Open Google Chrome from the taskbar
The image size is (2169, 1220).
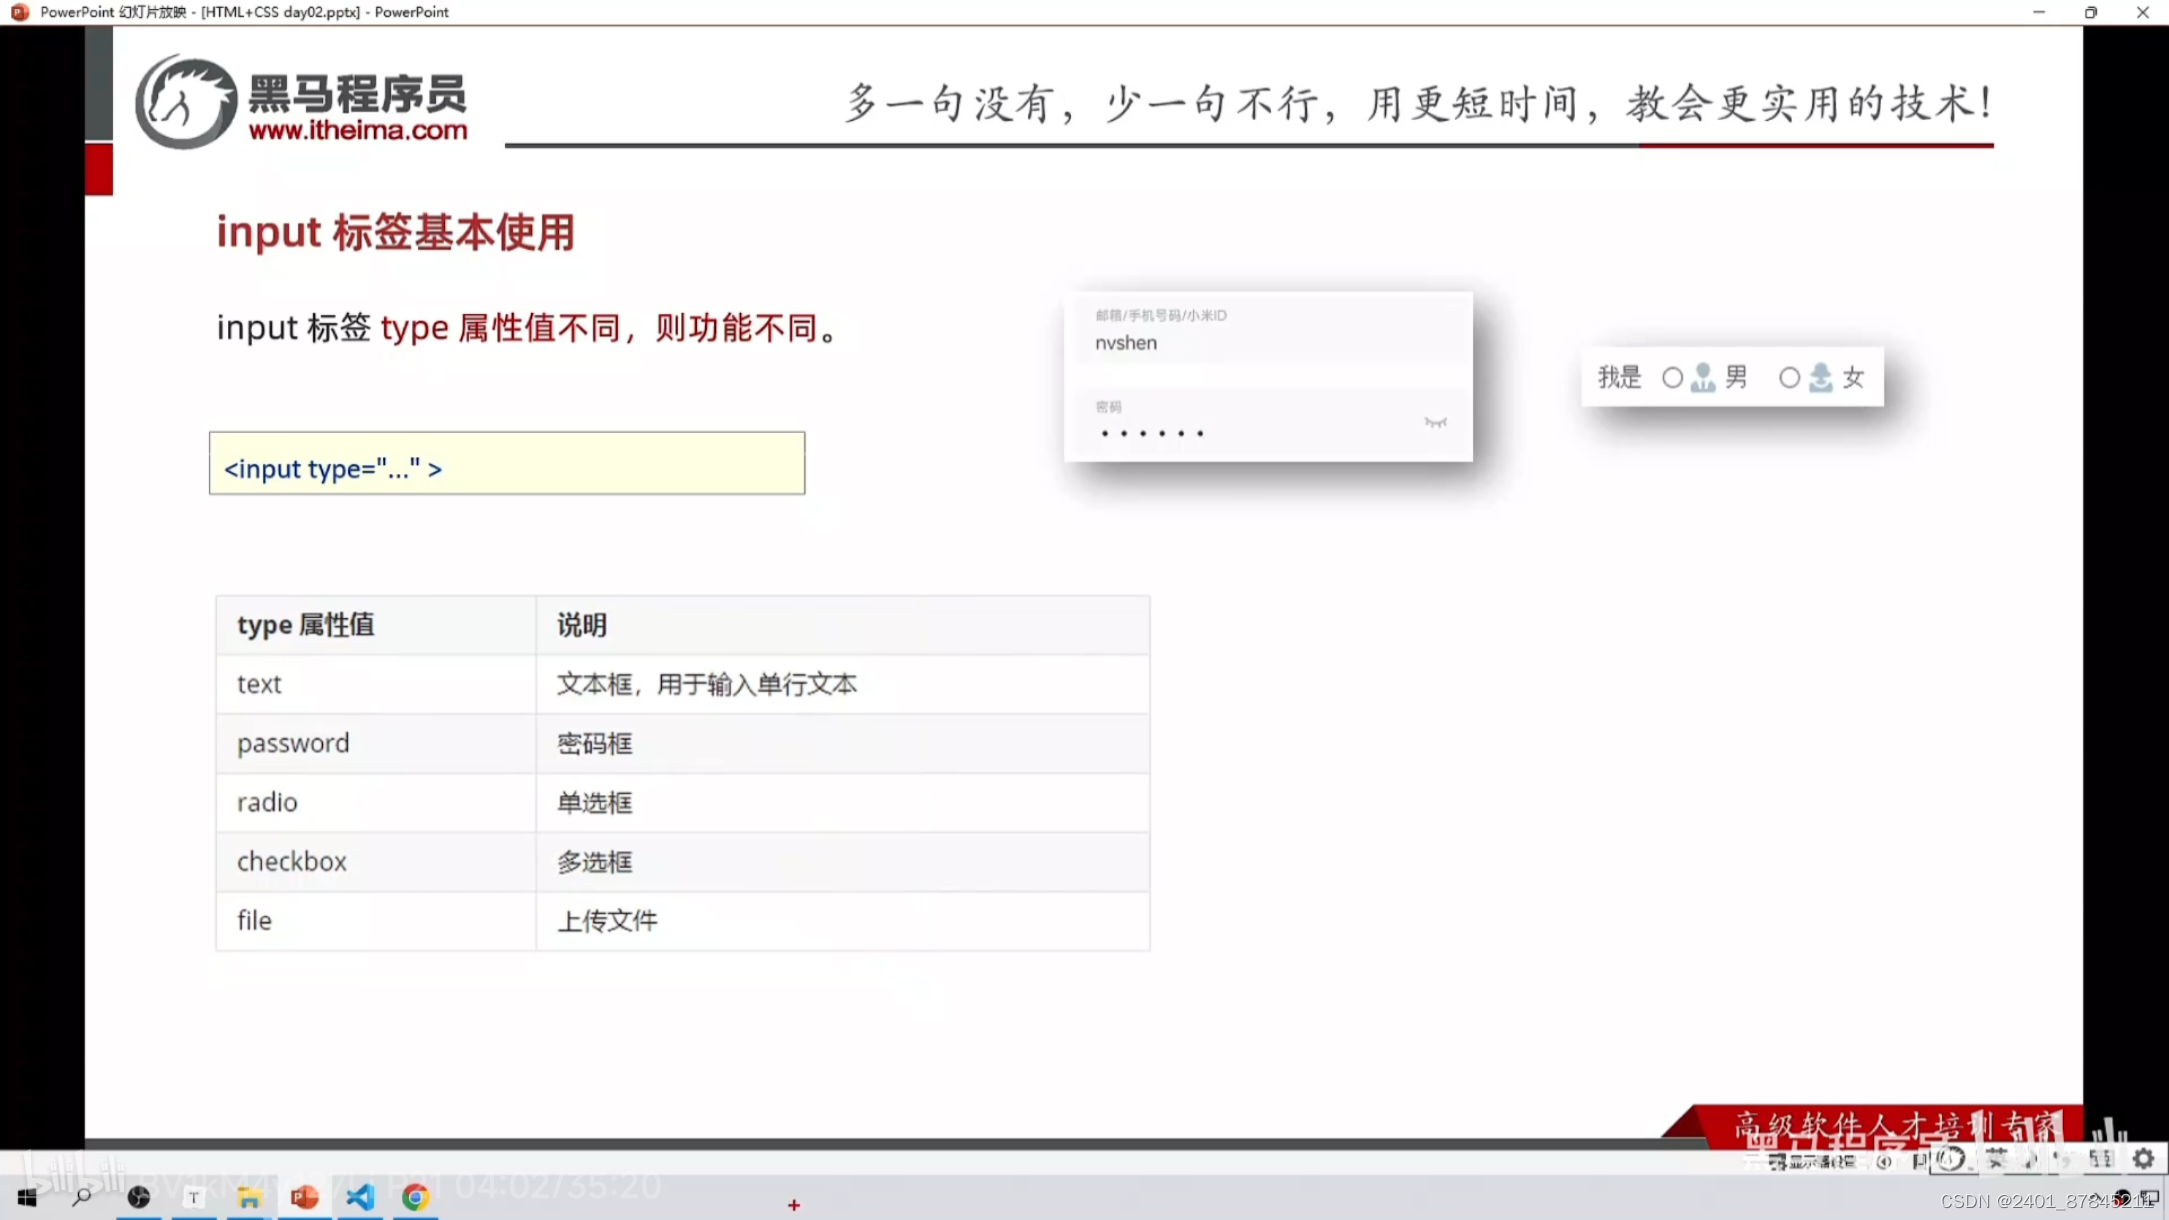(417, 1197)
